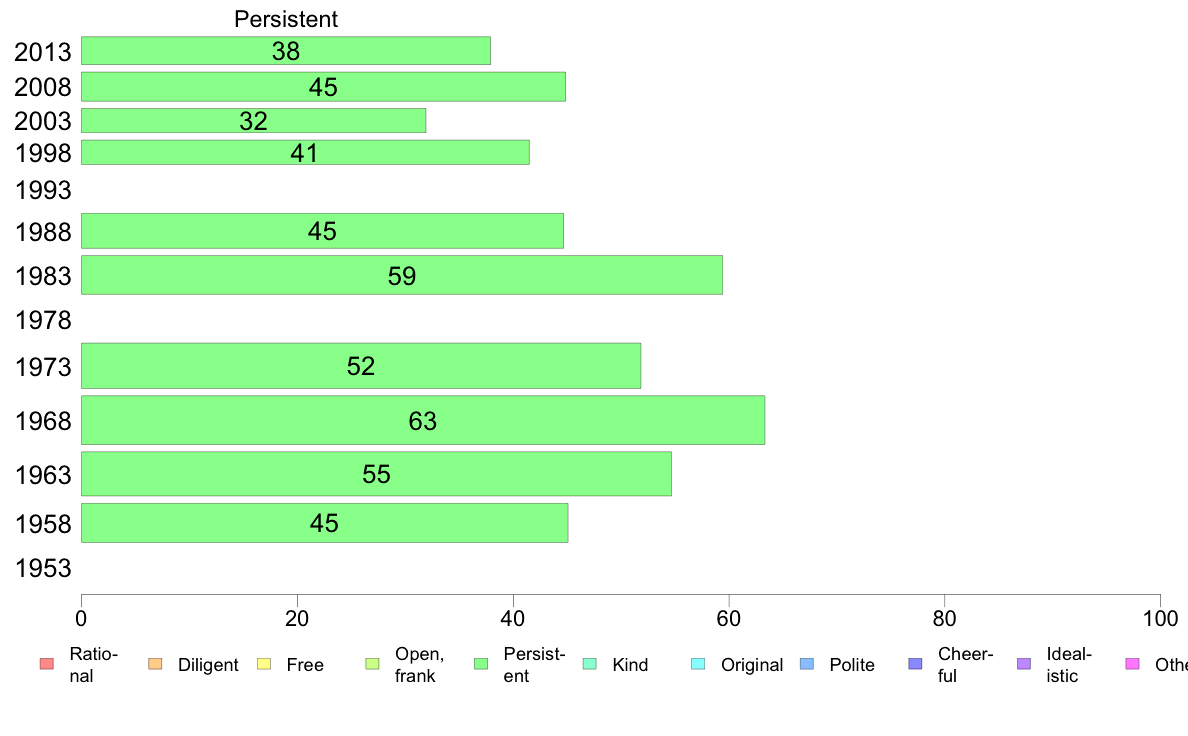The width and height of the screenshot is (1188, 736).
Task: Select the Cheerful legend color swatch
Action: (x=915, y=664)
